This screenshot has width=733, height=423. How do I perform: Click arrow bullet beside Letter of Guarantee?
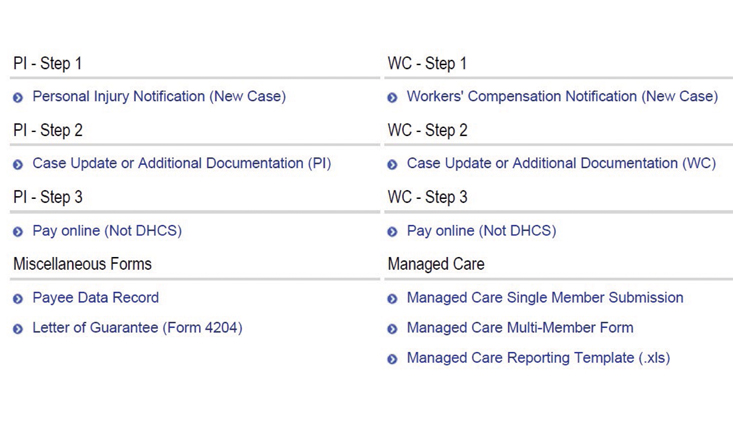tap(18, 329)
